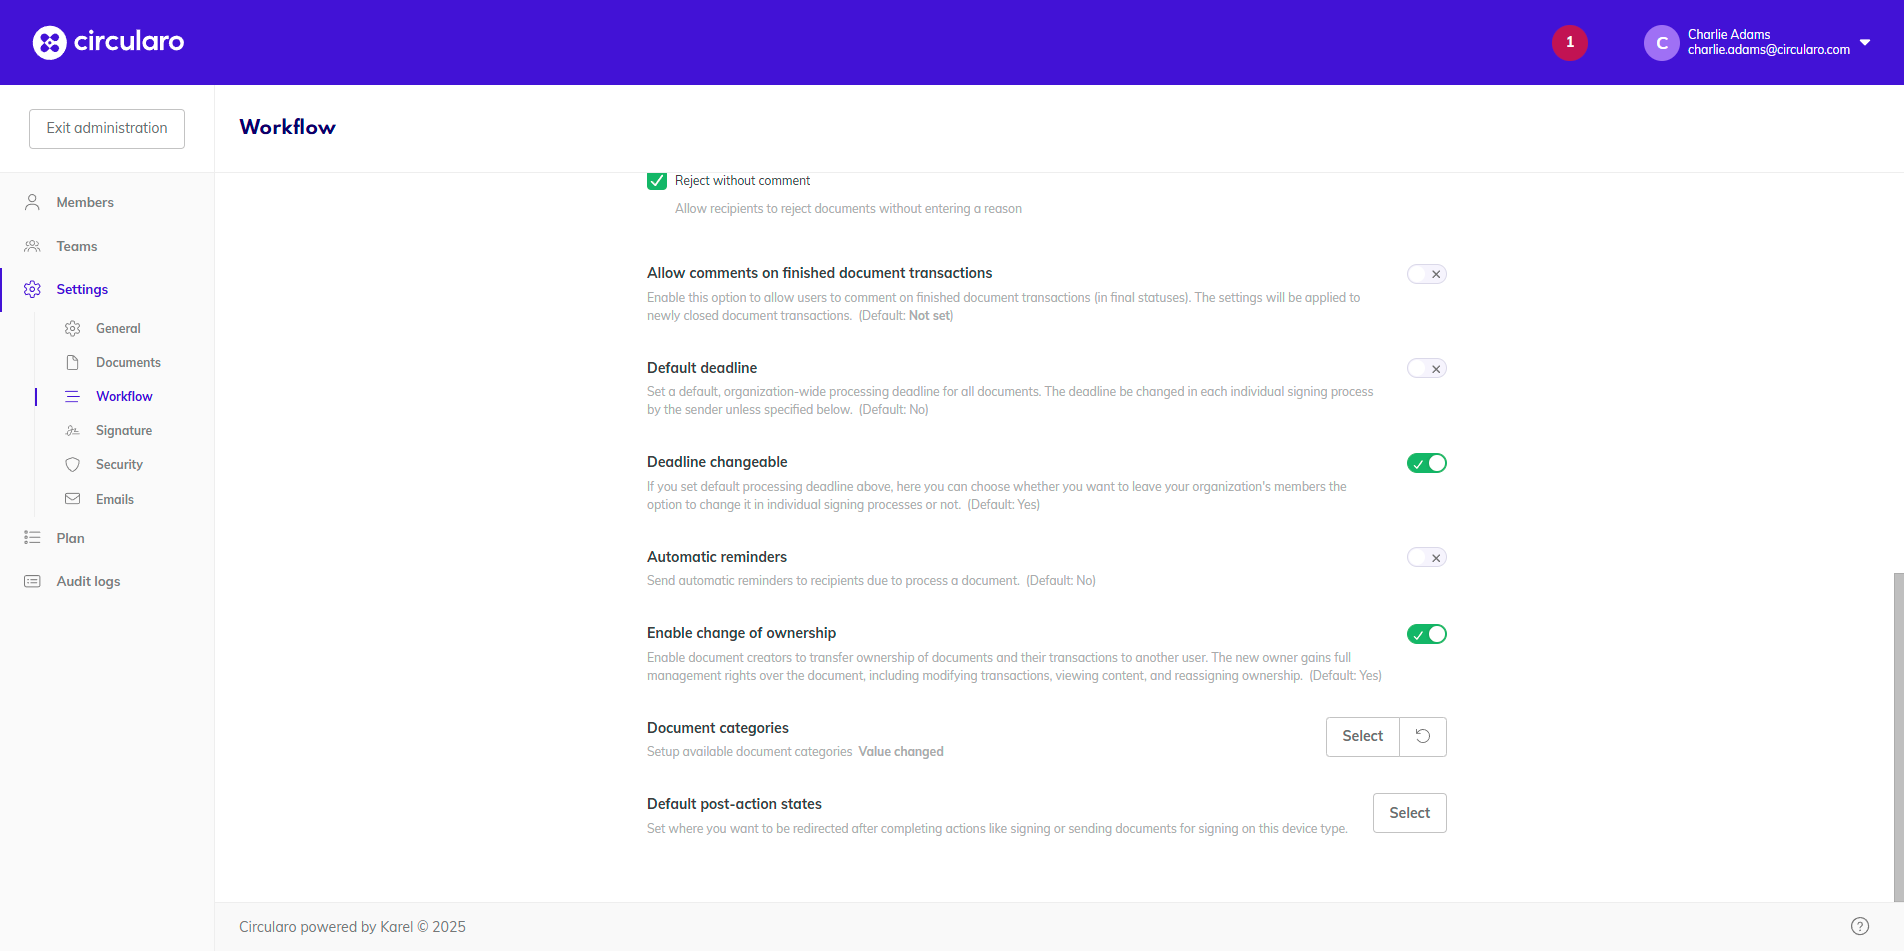The image size is (1904, 951).
Task: Click the Emails envelope icon
Action: point(72,498)
